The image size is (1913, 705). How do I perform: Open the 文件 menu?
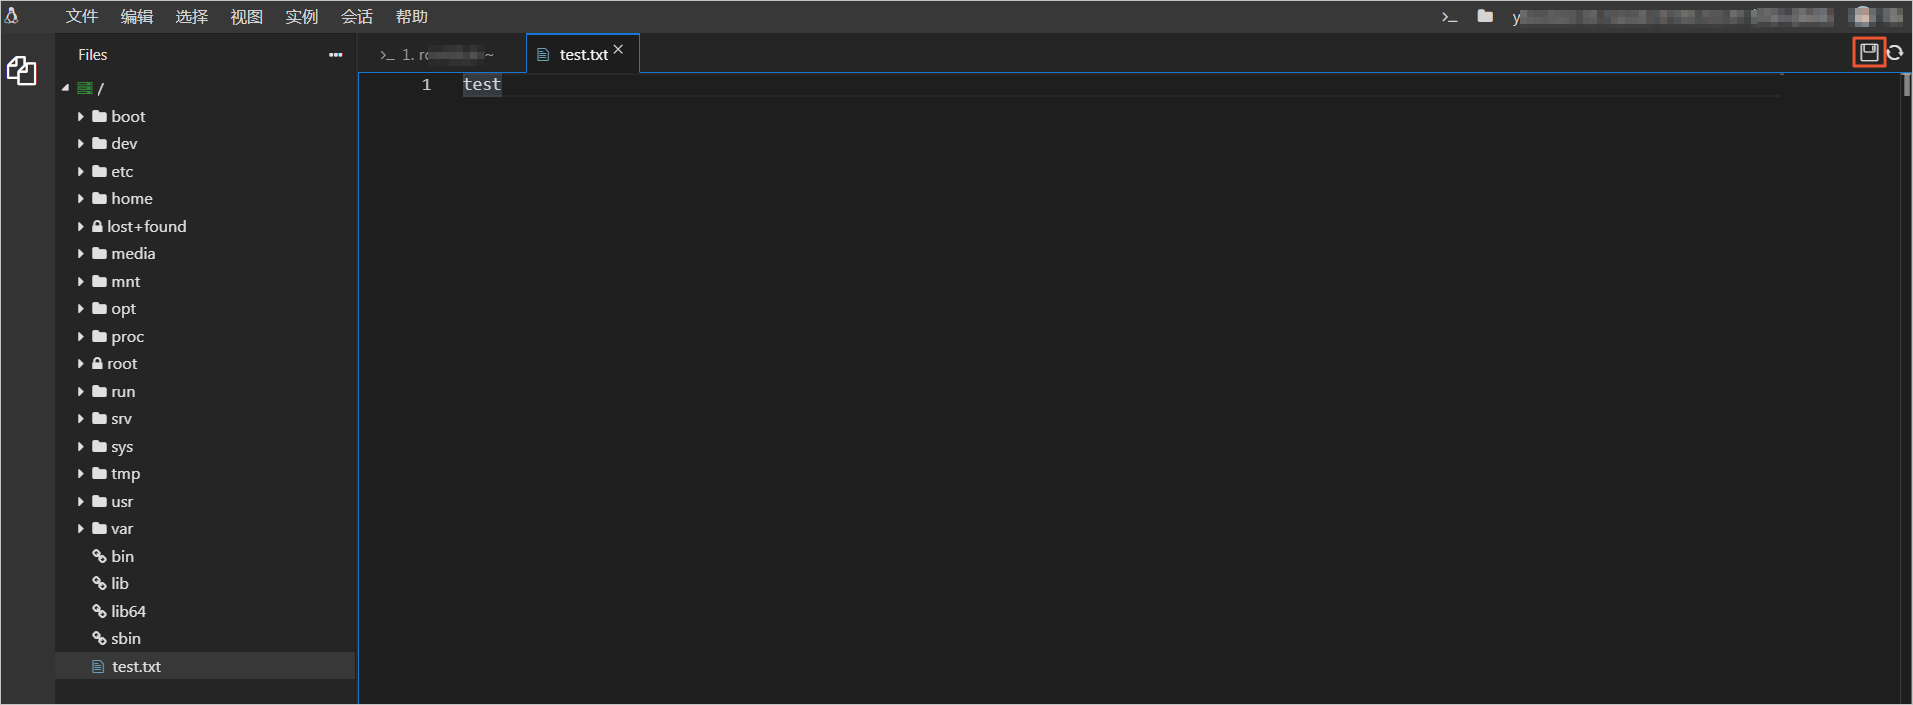click(82, 17)
